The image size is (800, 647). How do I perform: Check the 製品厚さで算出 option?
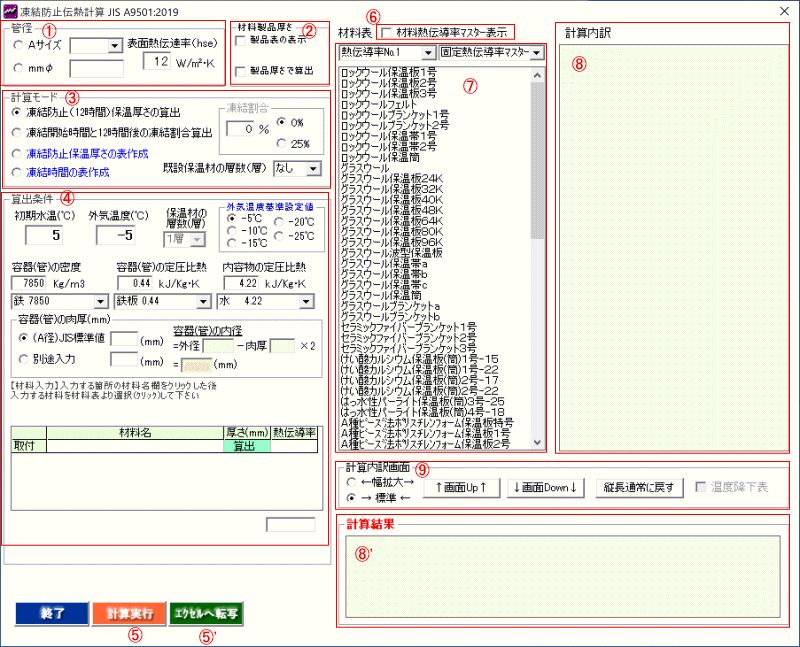(240, 71)
